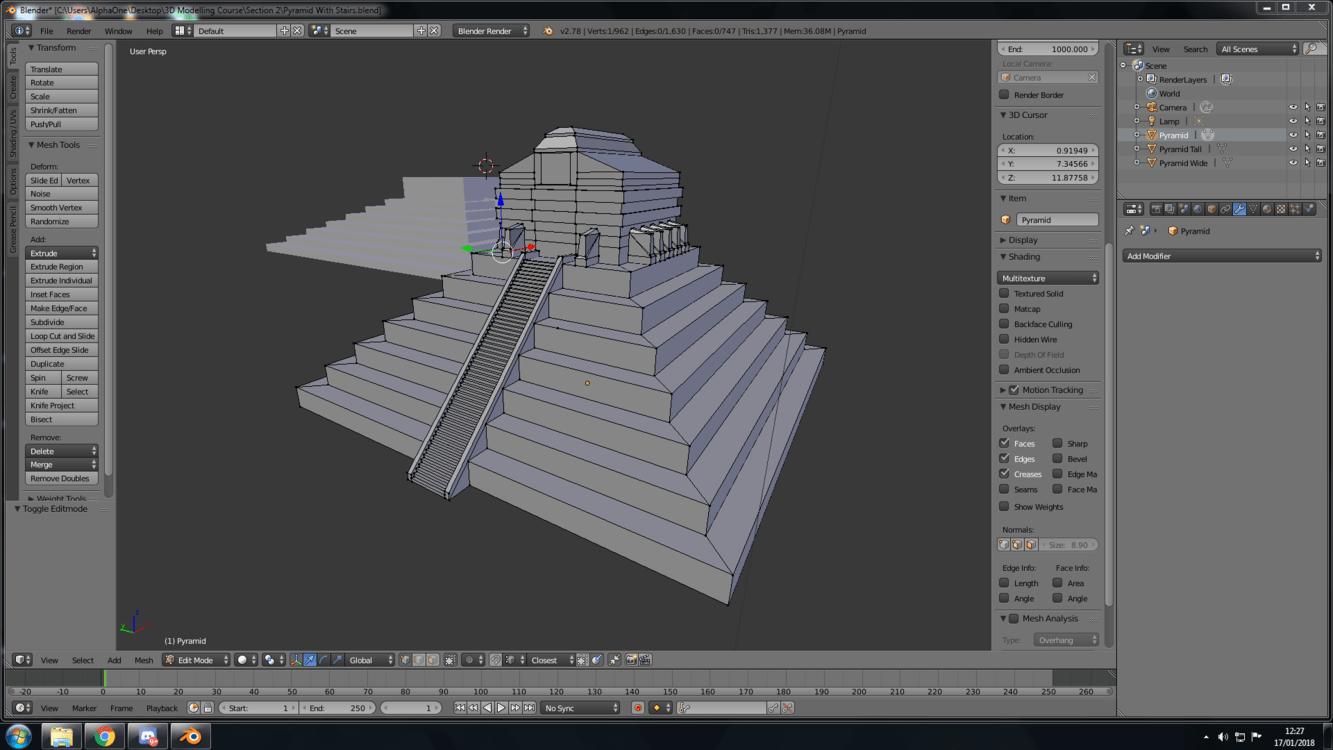Viewport: 1333px width, 750px height.
Task: Enable vertex select mode in 3D header
Action: [406, 660]
